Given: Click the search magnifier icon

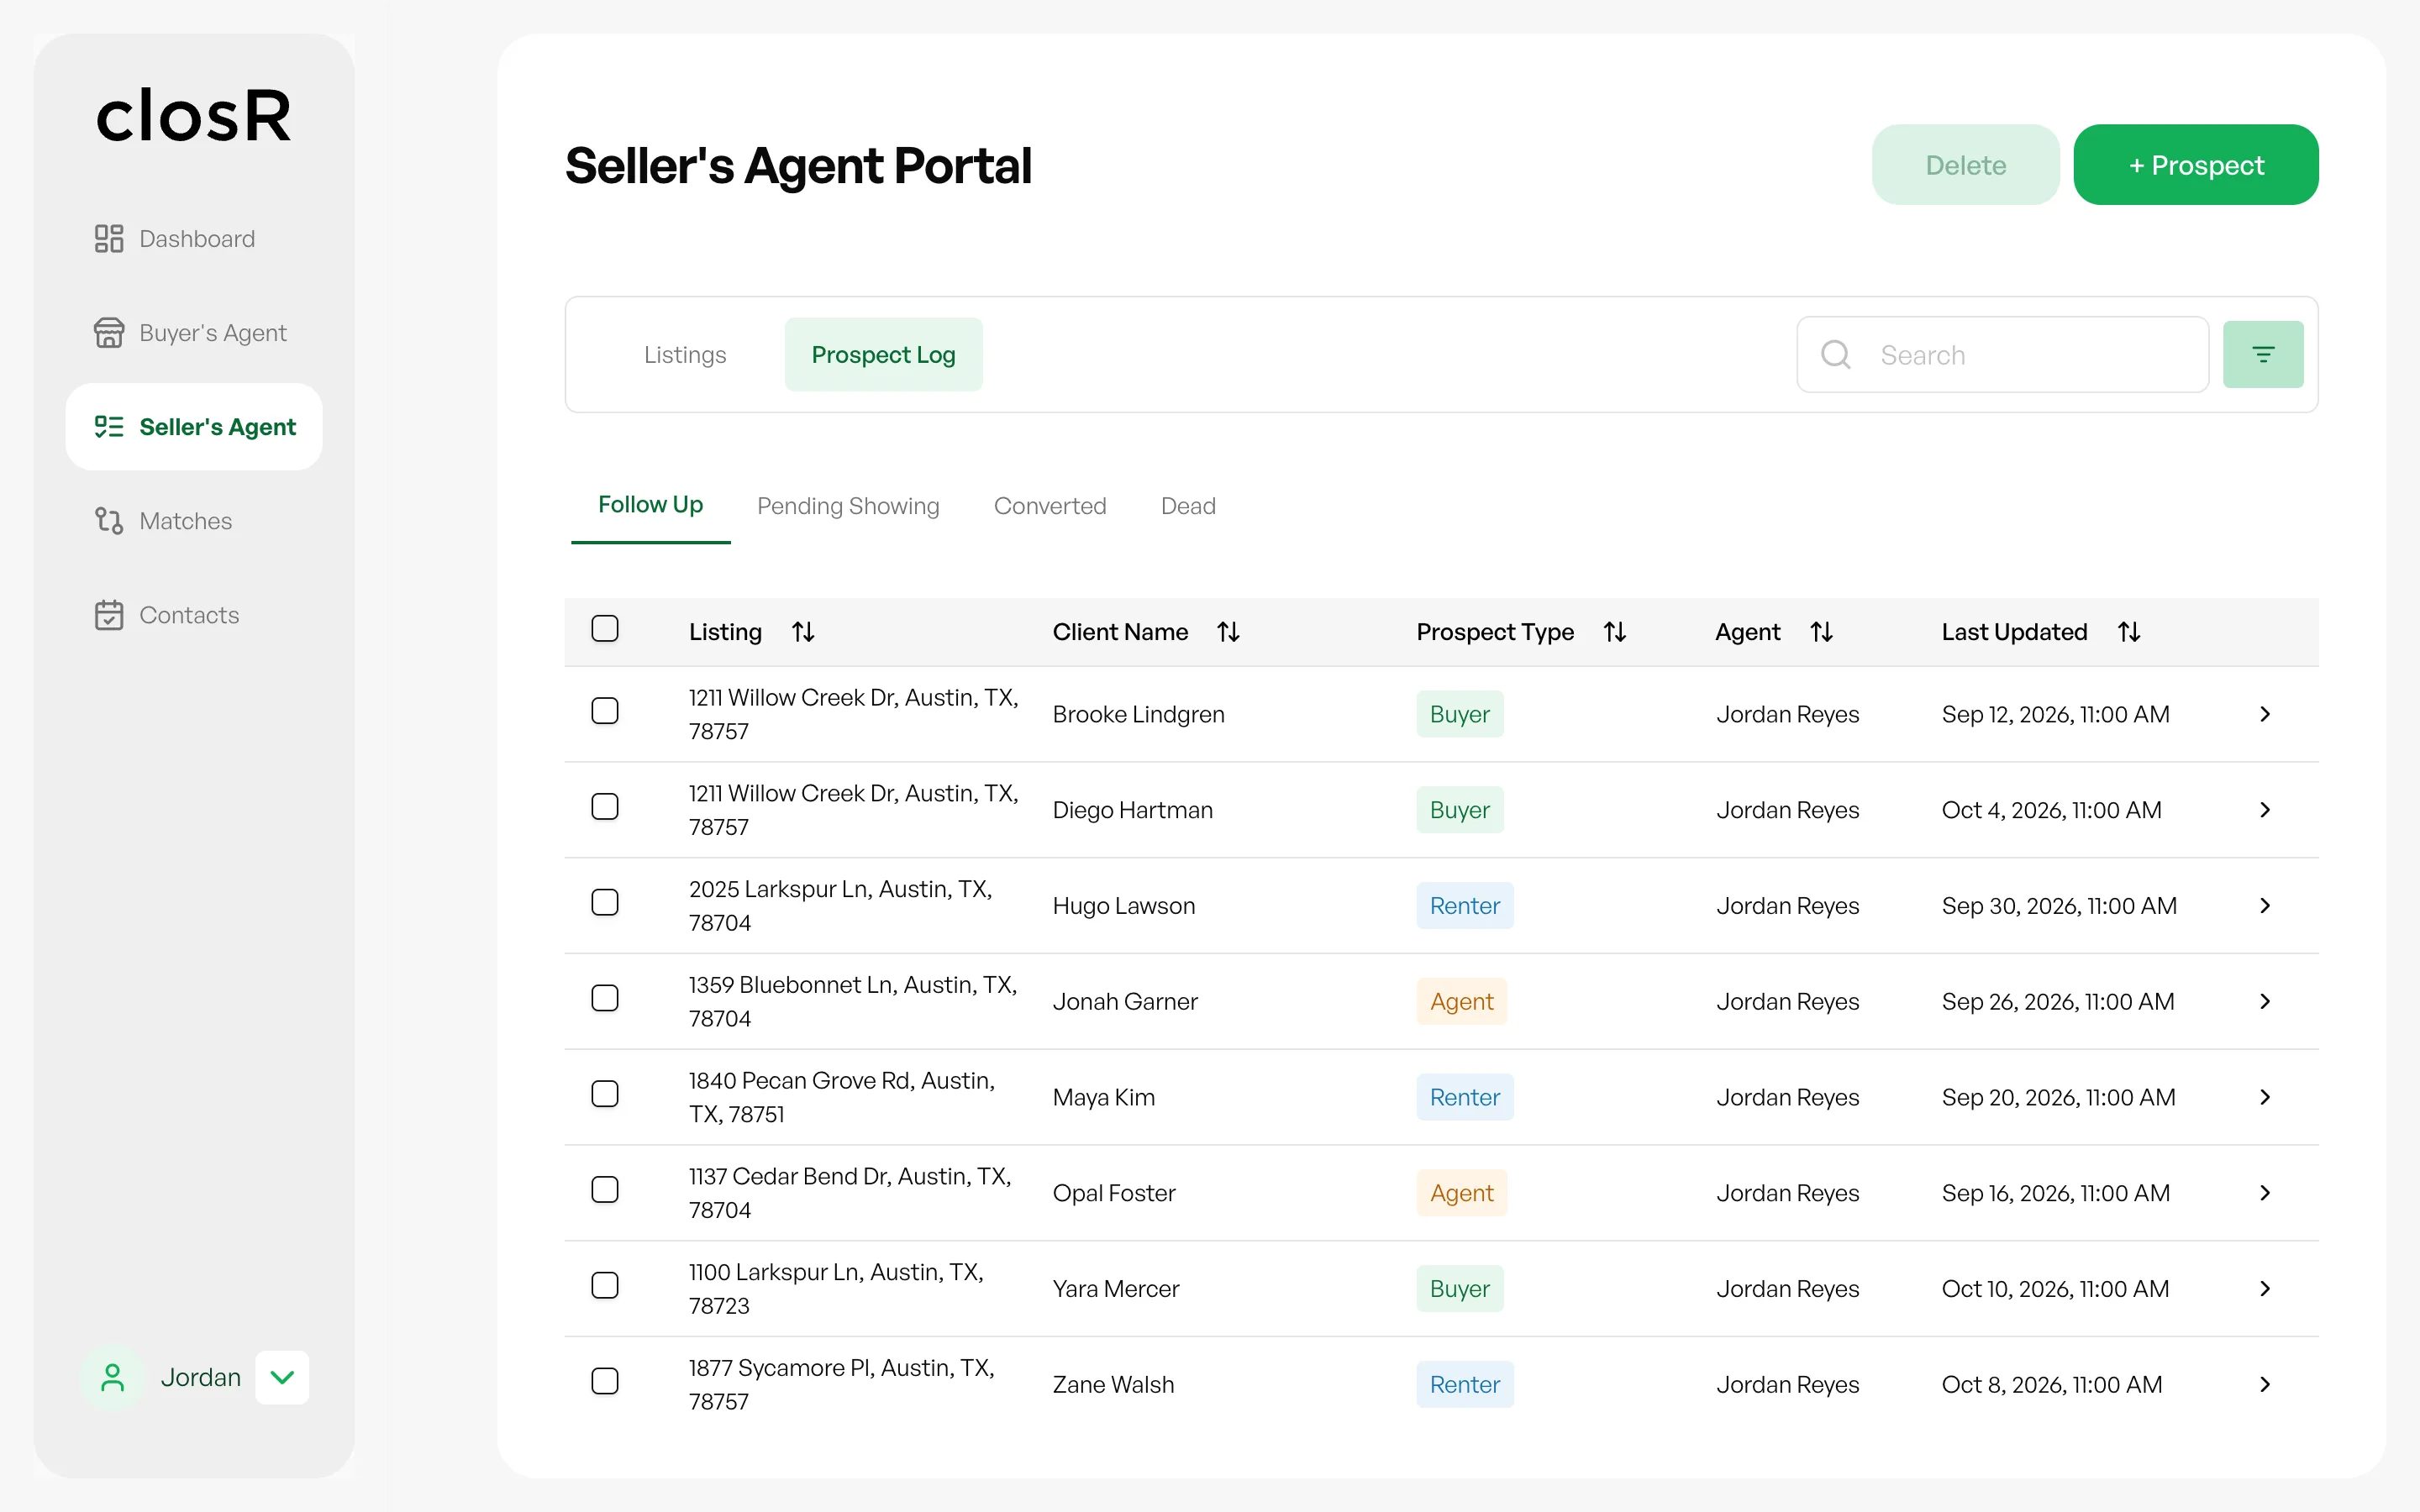Looking at the screenshot, I should point(1836,354).
